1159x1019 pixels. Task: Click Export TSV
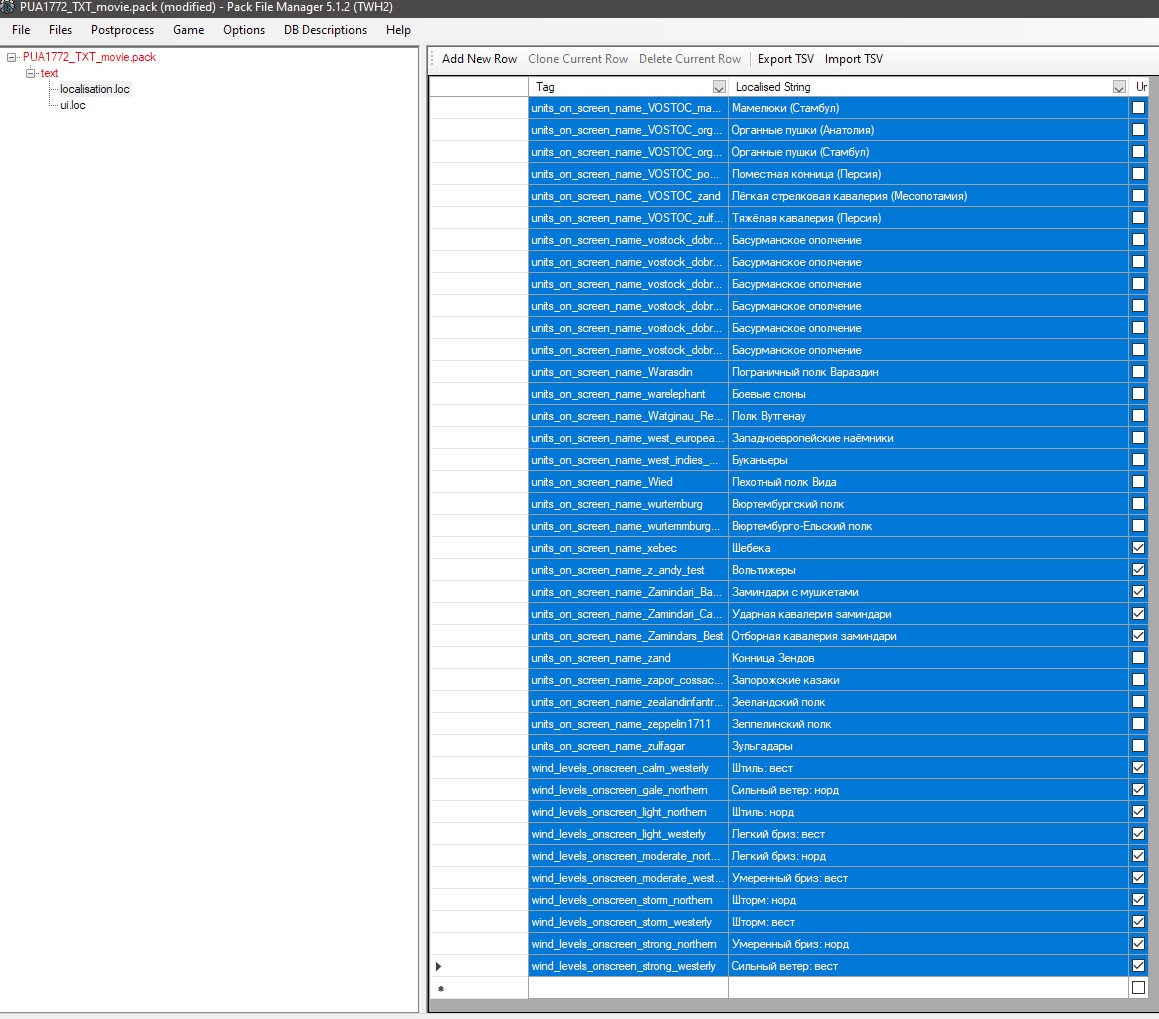click(786, 59)
